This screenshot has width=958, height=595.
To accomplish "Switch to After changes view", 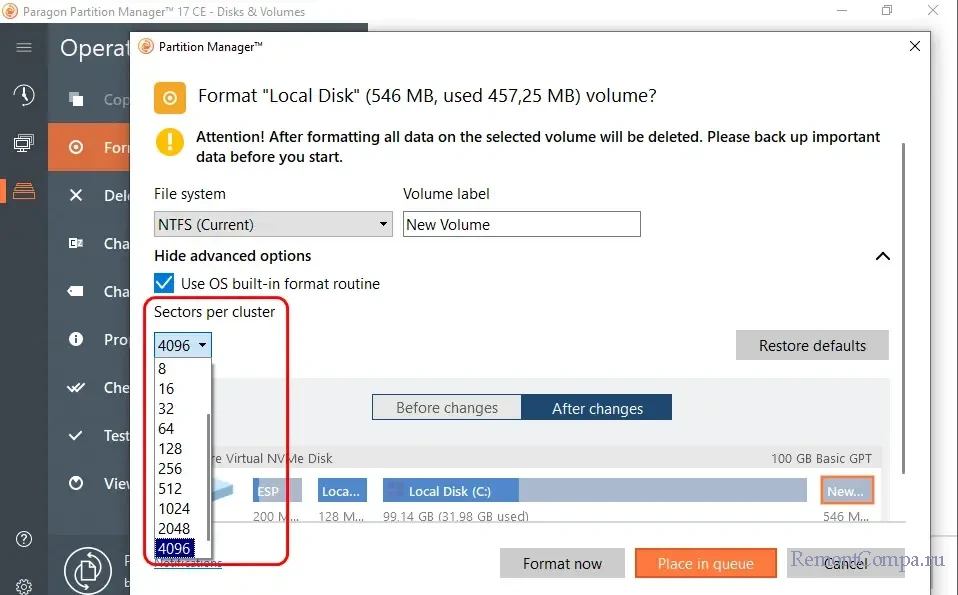I will tap(597, 407).
